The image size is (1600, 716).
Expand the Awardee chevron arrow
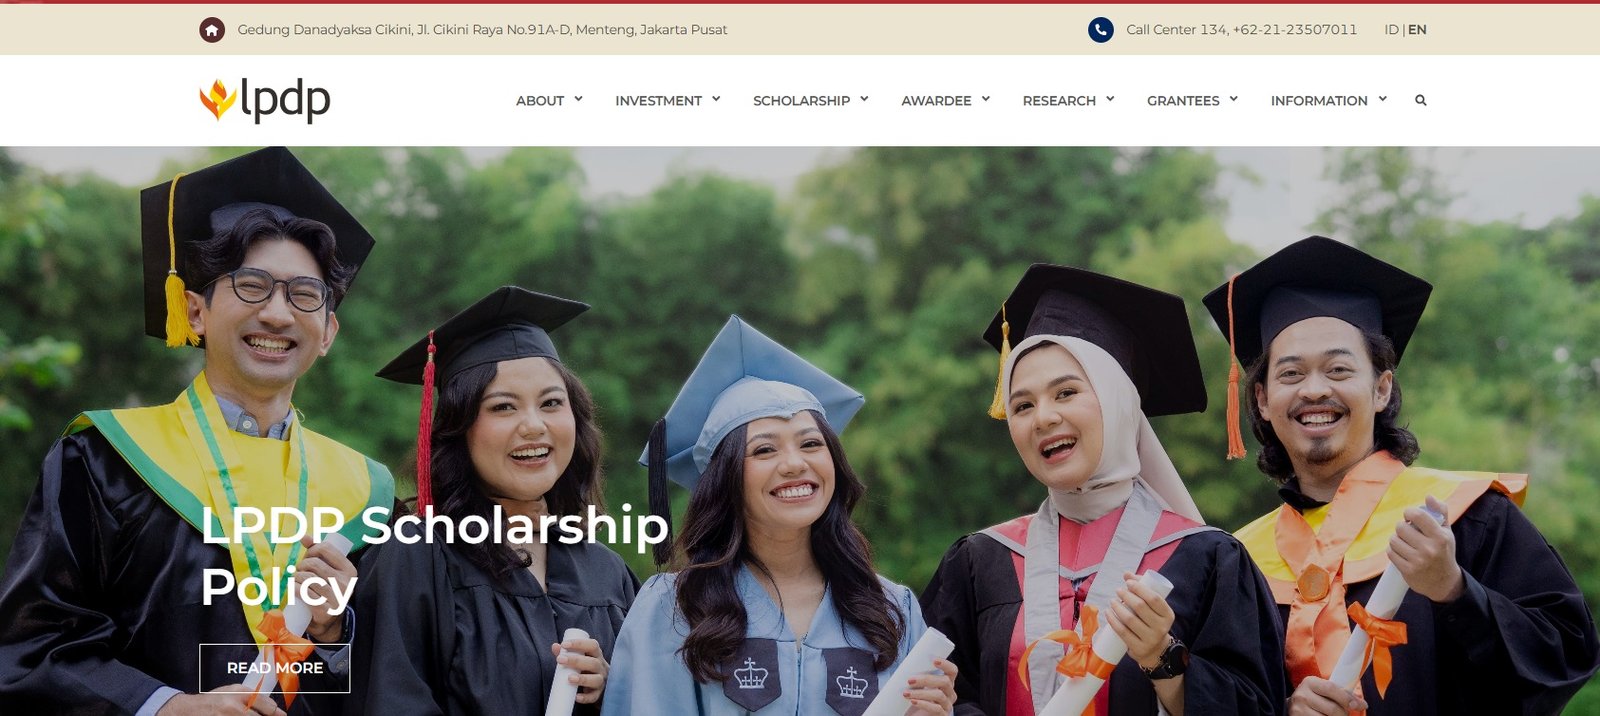986,99
